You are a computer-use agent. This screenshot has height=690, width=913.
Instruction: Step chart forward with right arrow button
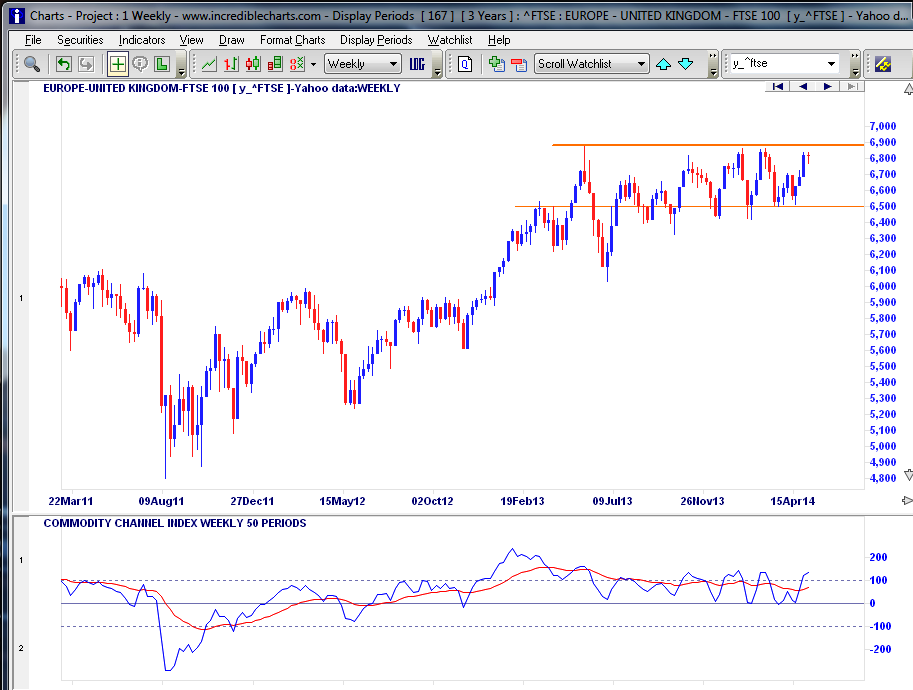tap(827, 86)
